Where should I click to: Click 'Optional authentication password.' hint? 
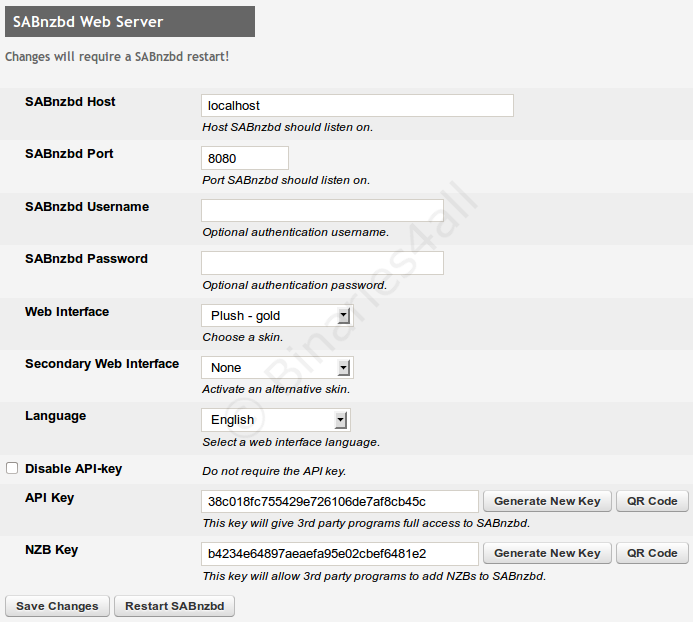[x=295, y=285]
